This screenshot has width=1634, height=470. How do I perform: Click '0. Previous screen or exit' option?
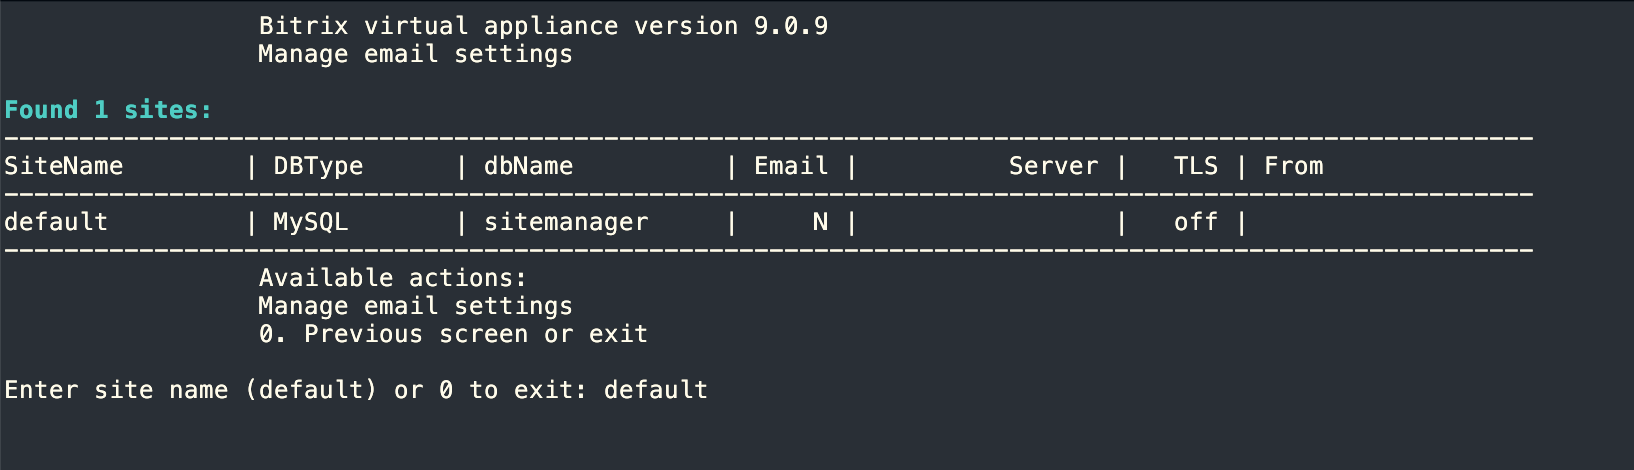click(453, 334)
